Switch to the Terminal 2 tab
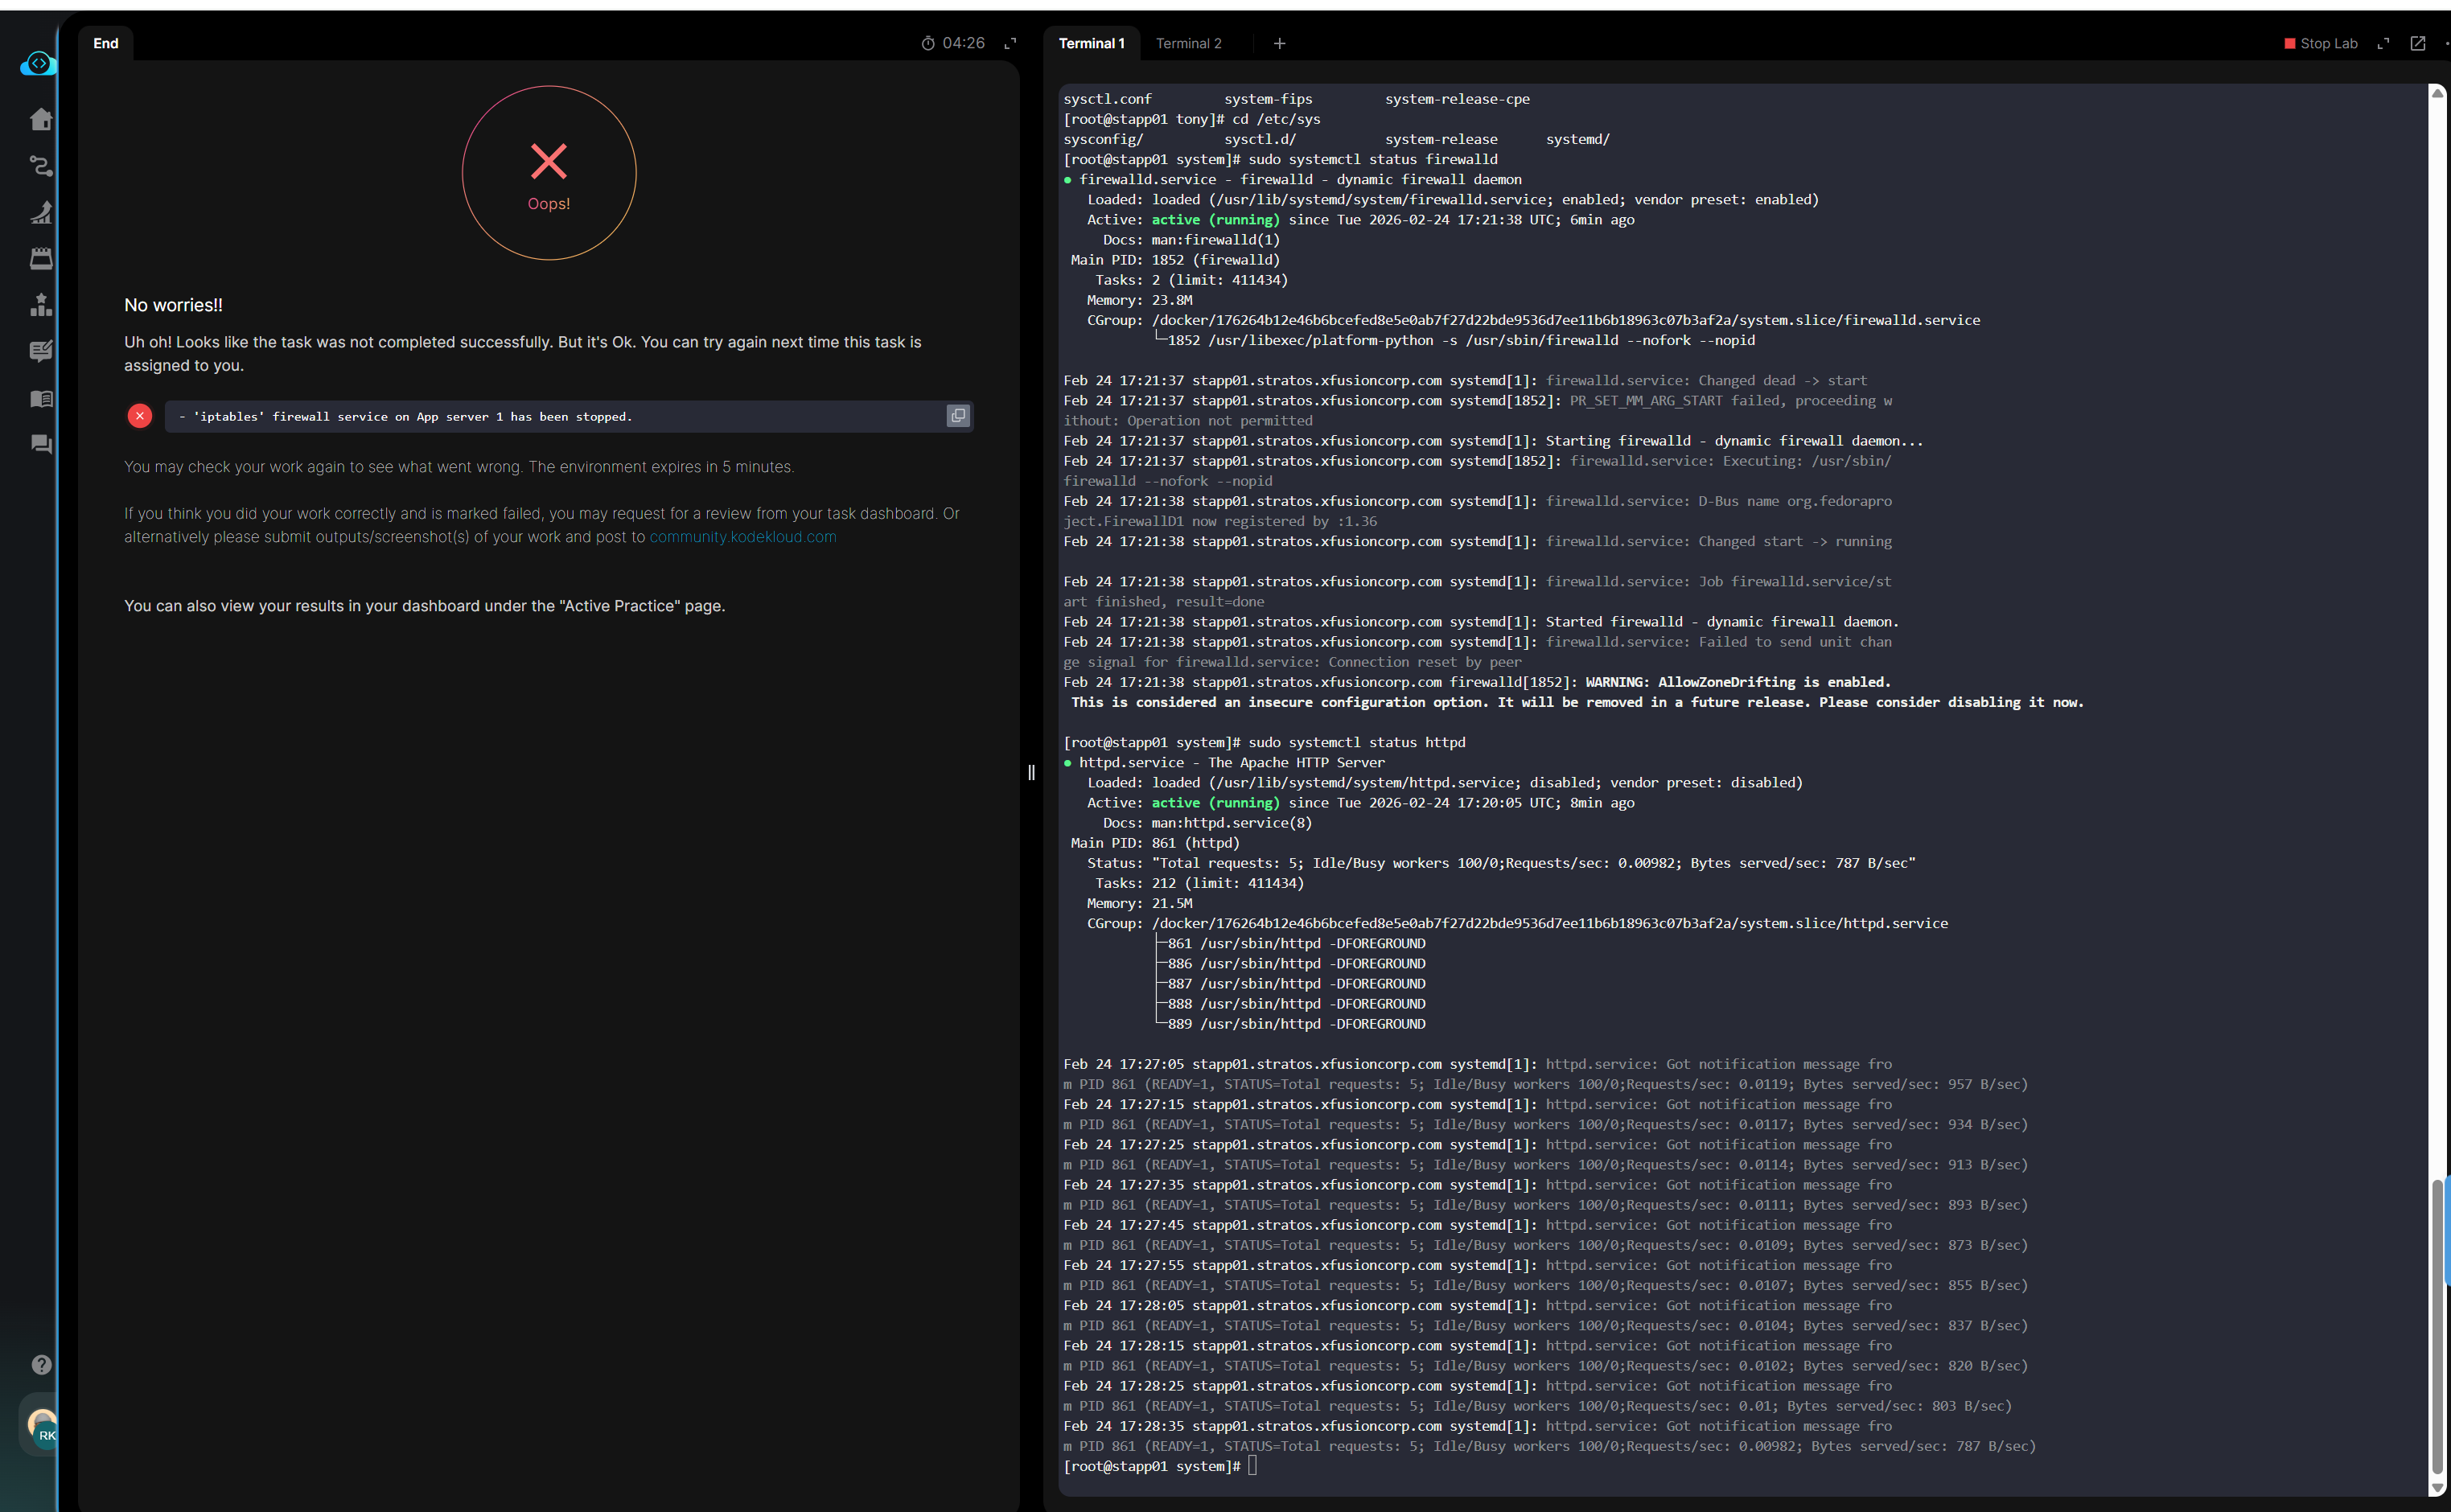The width and height of the screenshot is (2451, 1512). tap(1188, 43)
